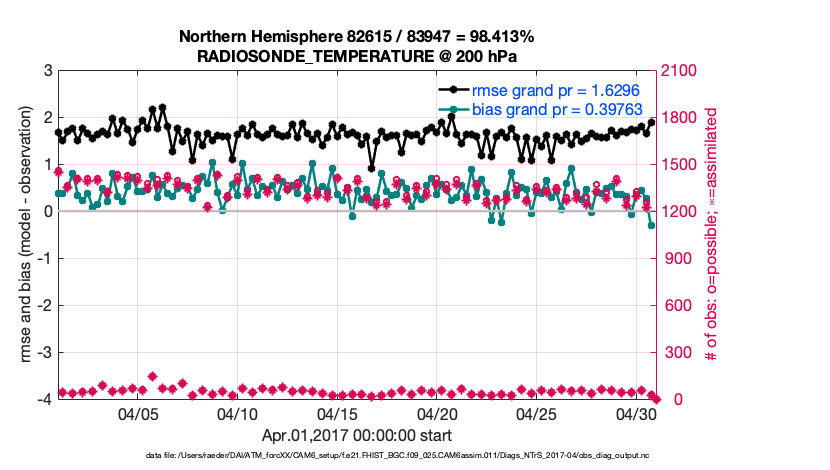This screenshot has height=470, width=830.
Task: Click the highest black rmse data point
Action: [x=162, y=106]
